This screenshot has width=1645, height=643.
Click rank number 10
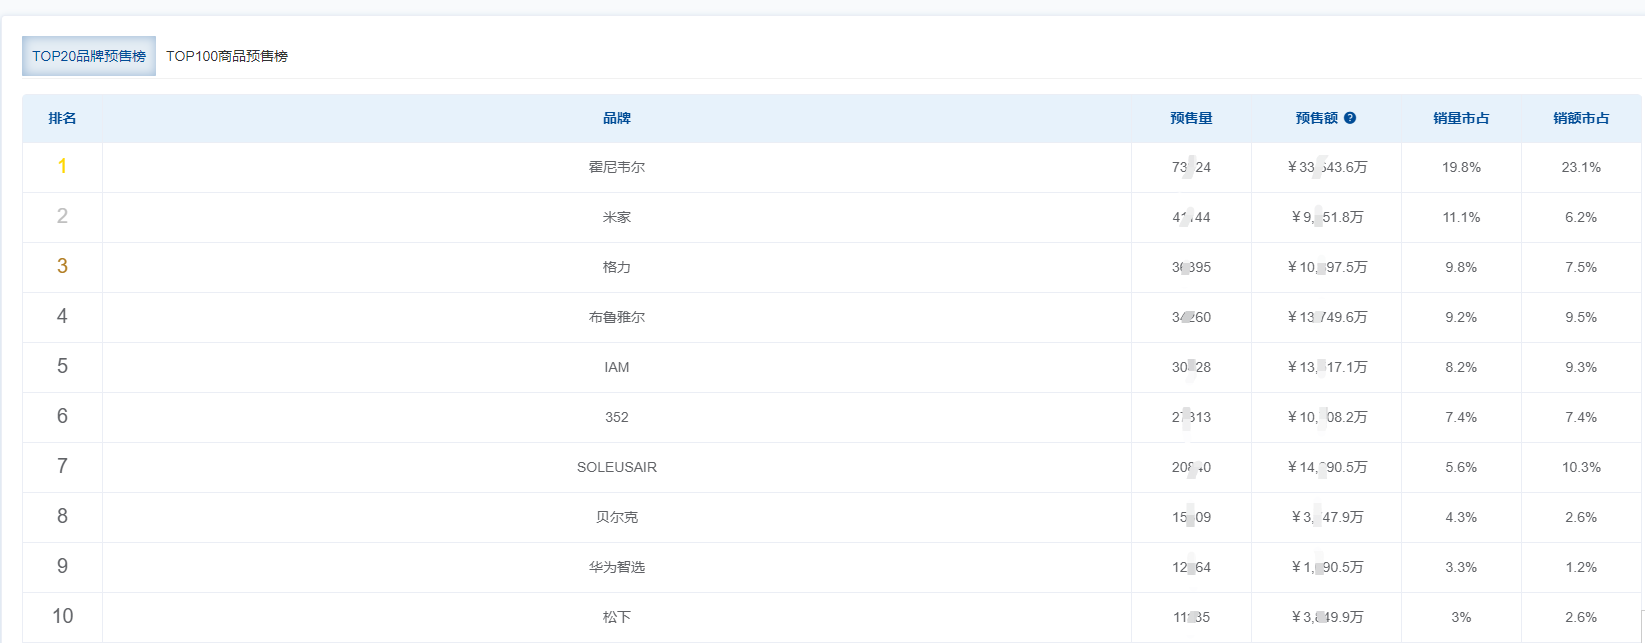coord(62,616)
